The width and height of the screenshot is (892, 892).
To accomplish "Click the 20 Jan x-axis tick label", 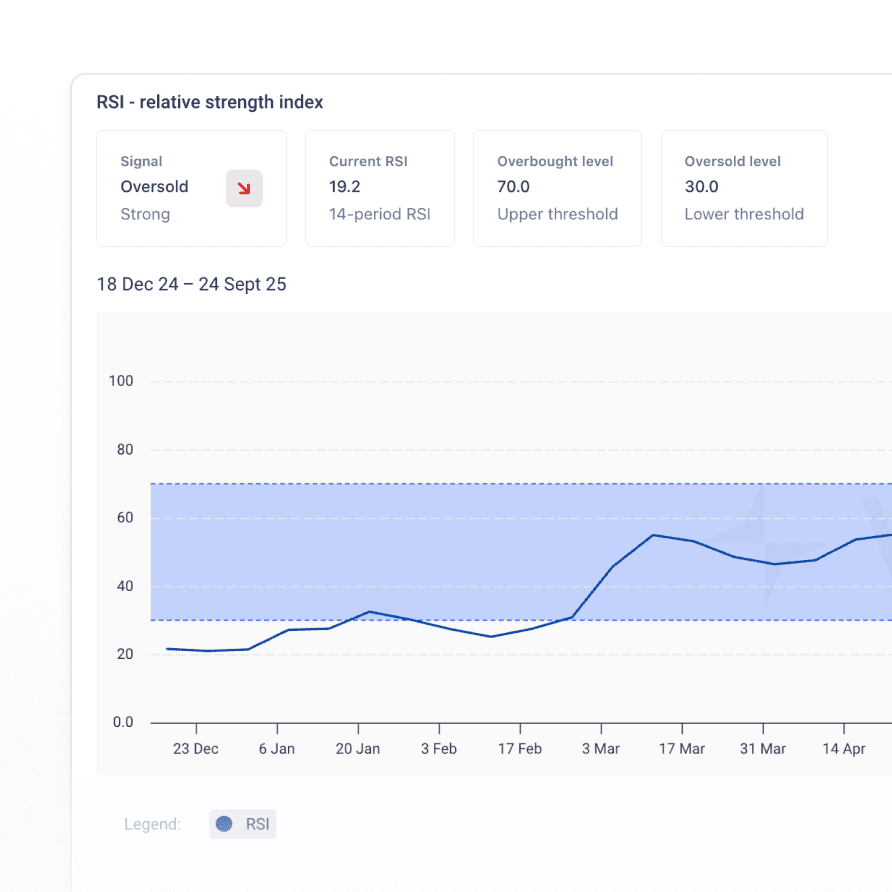I will pyautogui.click(x=358, y=749).
